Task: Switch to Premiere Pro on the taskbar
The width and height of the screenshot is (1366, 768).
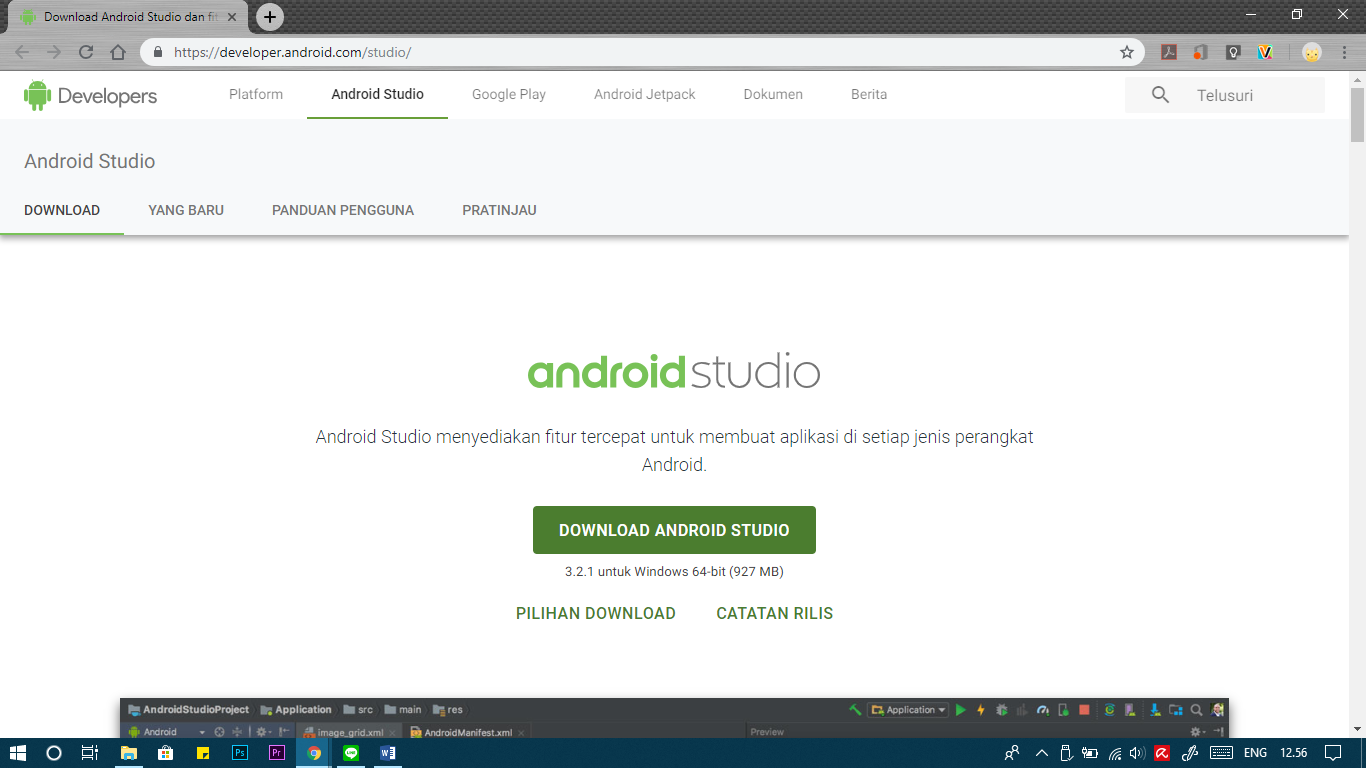Action: click(x=277, y=753)
